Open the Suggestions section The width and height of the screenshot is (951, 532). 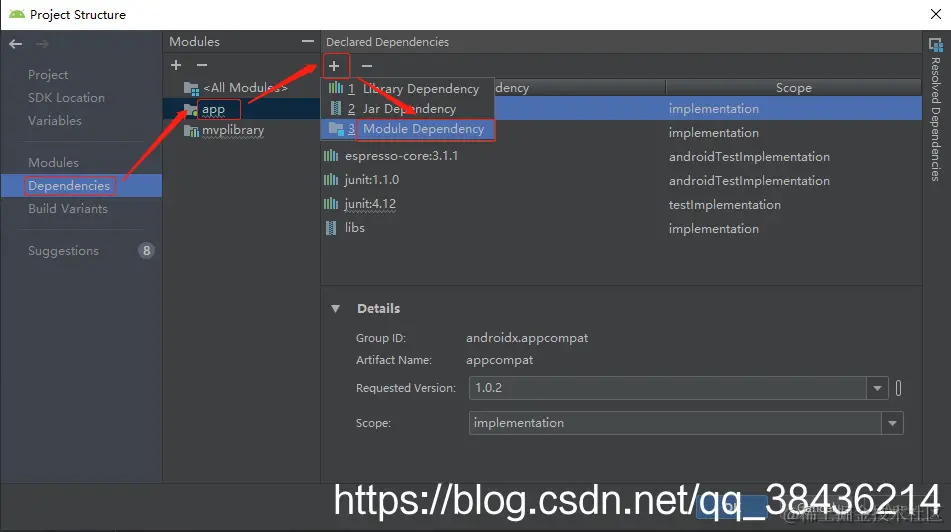click(63, 251)
